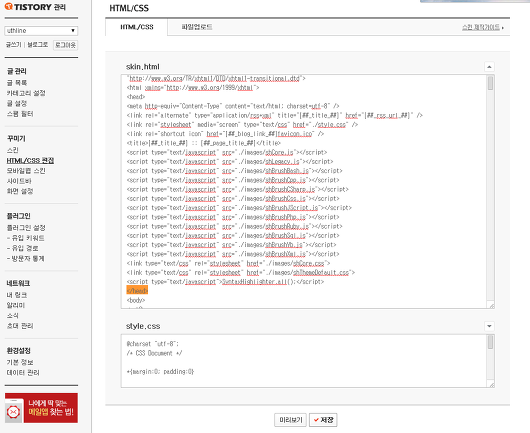Image resolution: width=530 pixels, height=433 pixels.
Task: Click the shThemeDefault.css link line
Action: click(x=241, y=272)
